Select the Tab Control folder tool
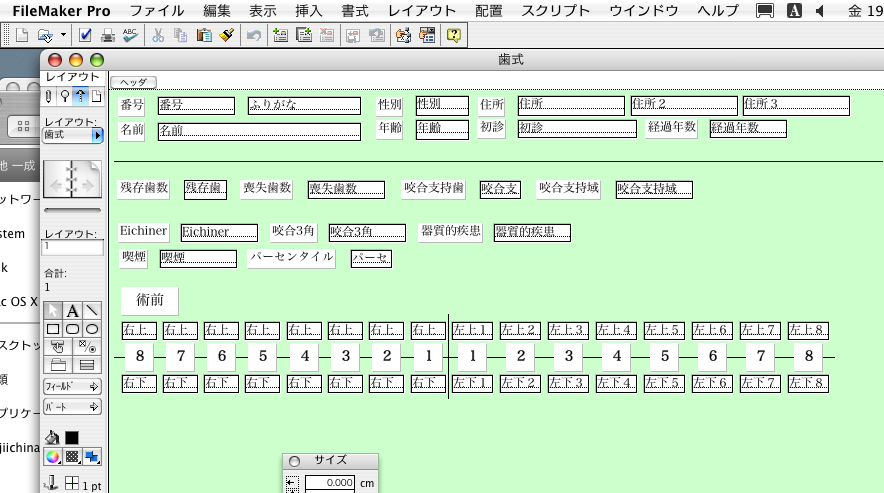Screen dimensions: 884x493 pyautogui.click(x=58, y=365)
